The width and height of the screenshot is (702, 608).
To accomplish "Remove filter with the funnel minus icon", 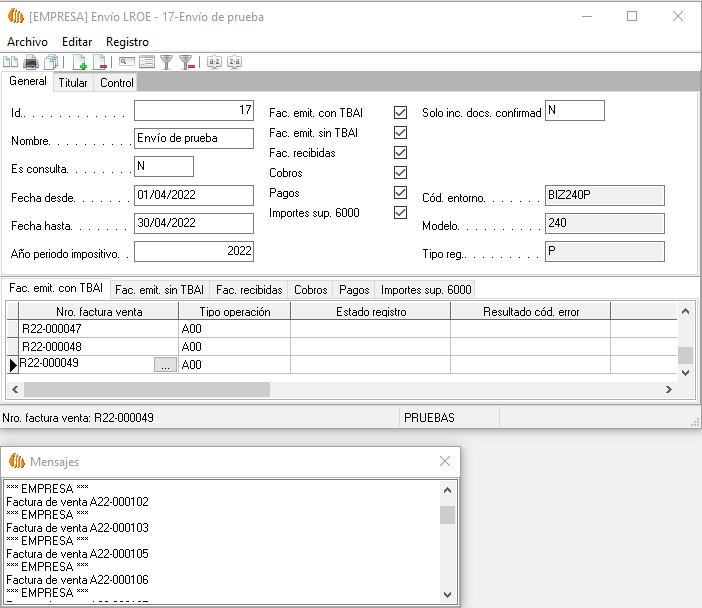I will (186, 62).
